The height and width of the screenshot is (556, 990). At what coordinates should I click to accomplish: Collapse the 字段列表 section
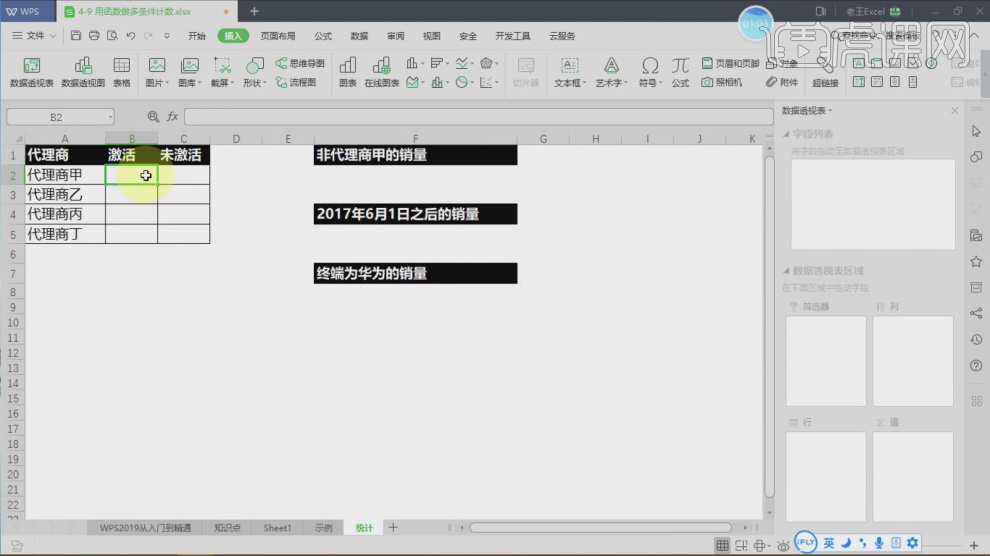pos(786,134)
